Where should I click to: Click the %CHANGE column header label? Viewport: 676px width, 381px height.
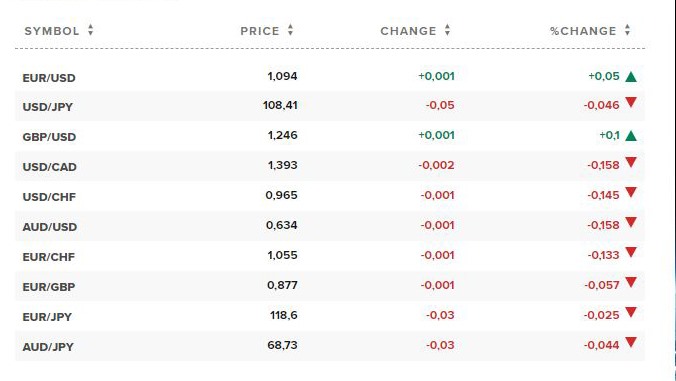pos(583,31)
